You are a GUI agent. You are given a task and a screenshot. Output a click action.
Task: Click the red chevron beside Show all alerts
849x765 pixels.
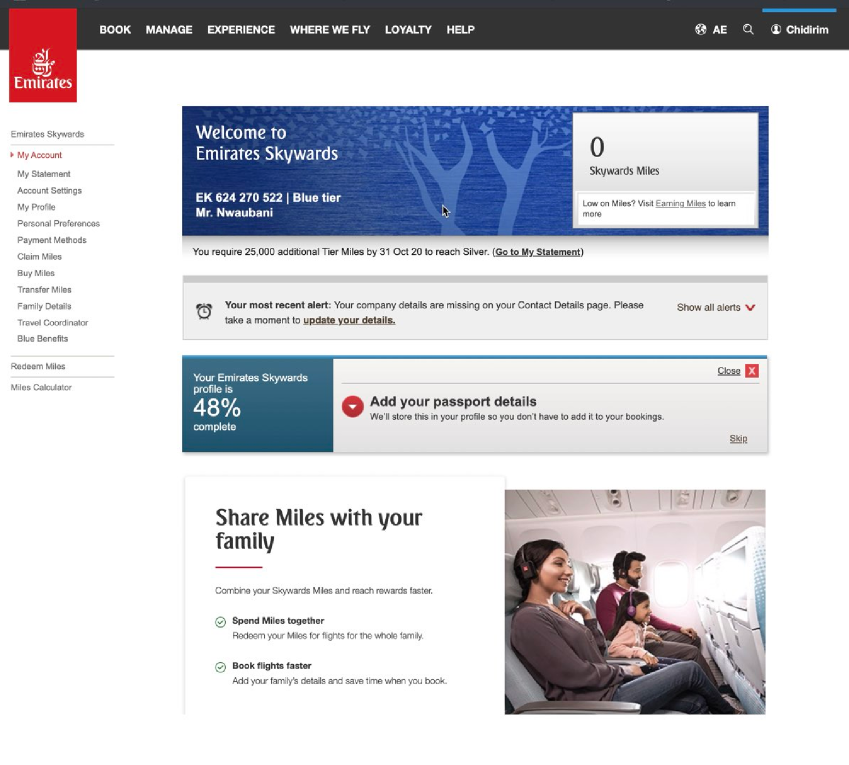[750, 308]
